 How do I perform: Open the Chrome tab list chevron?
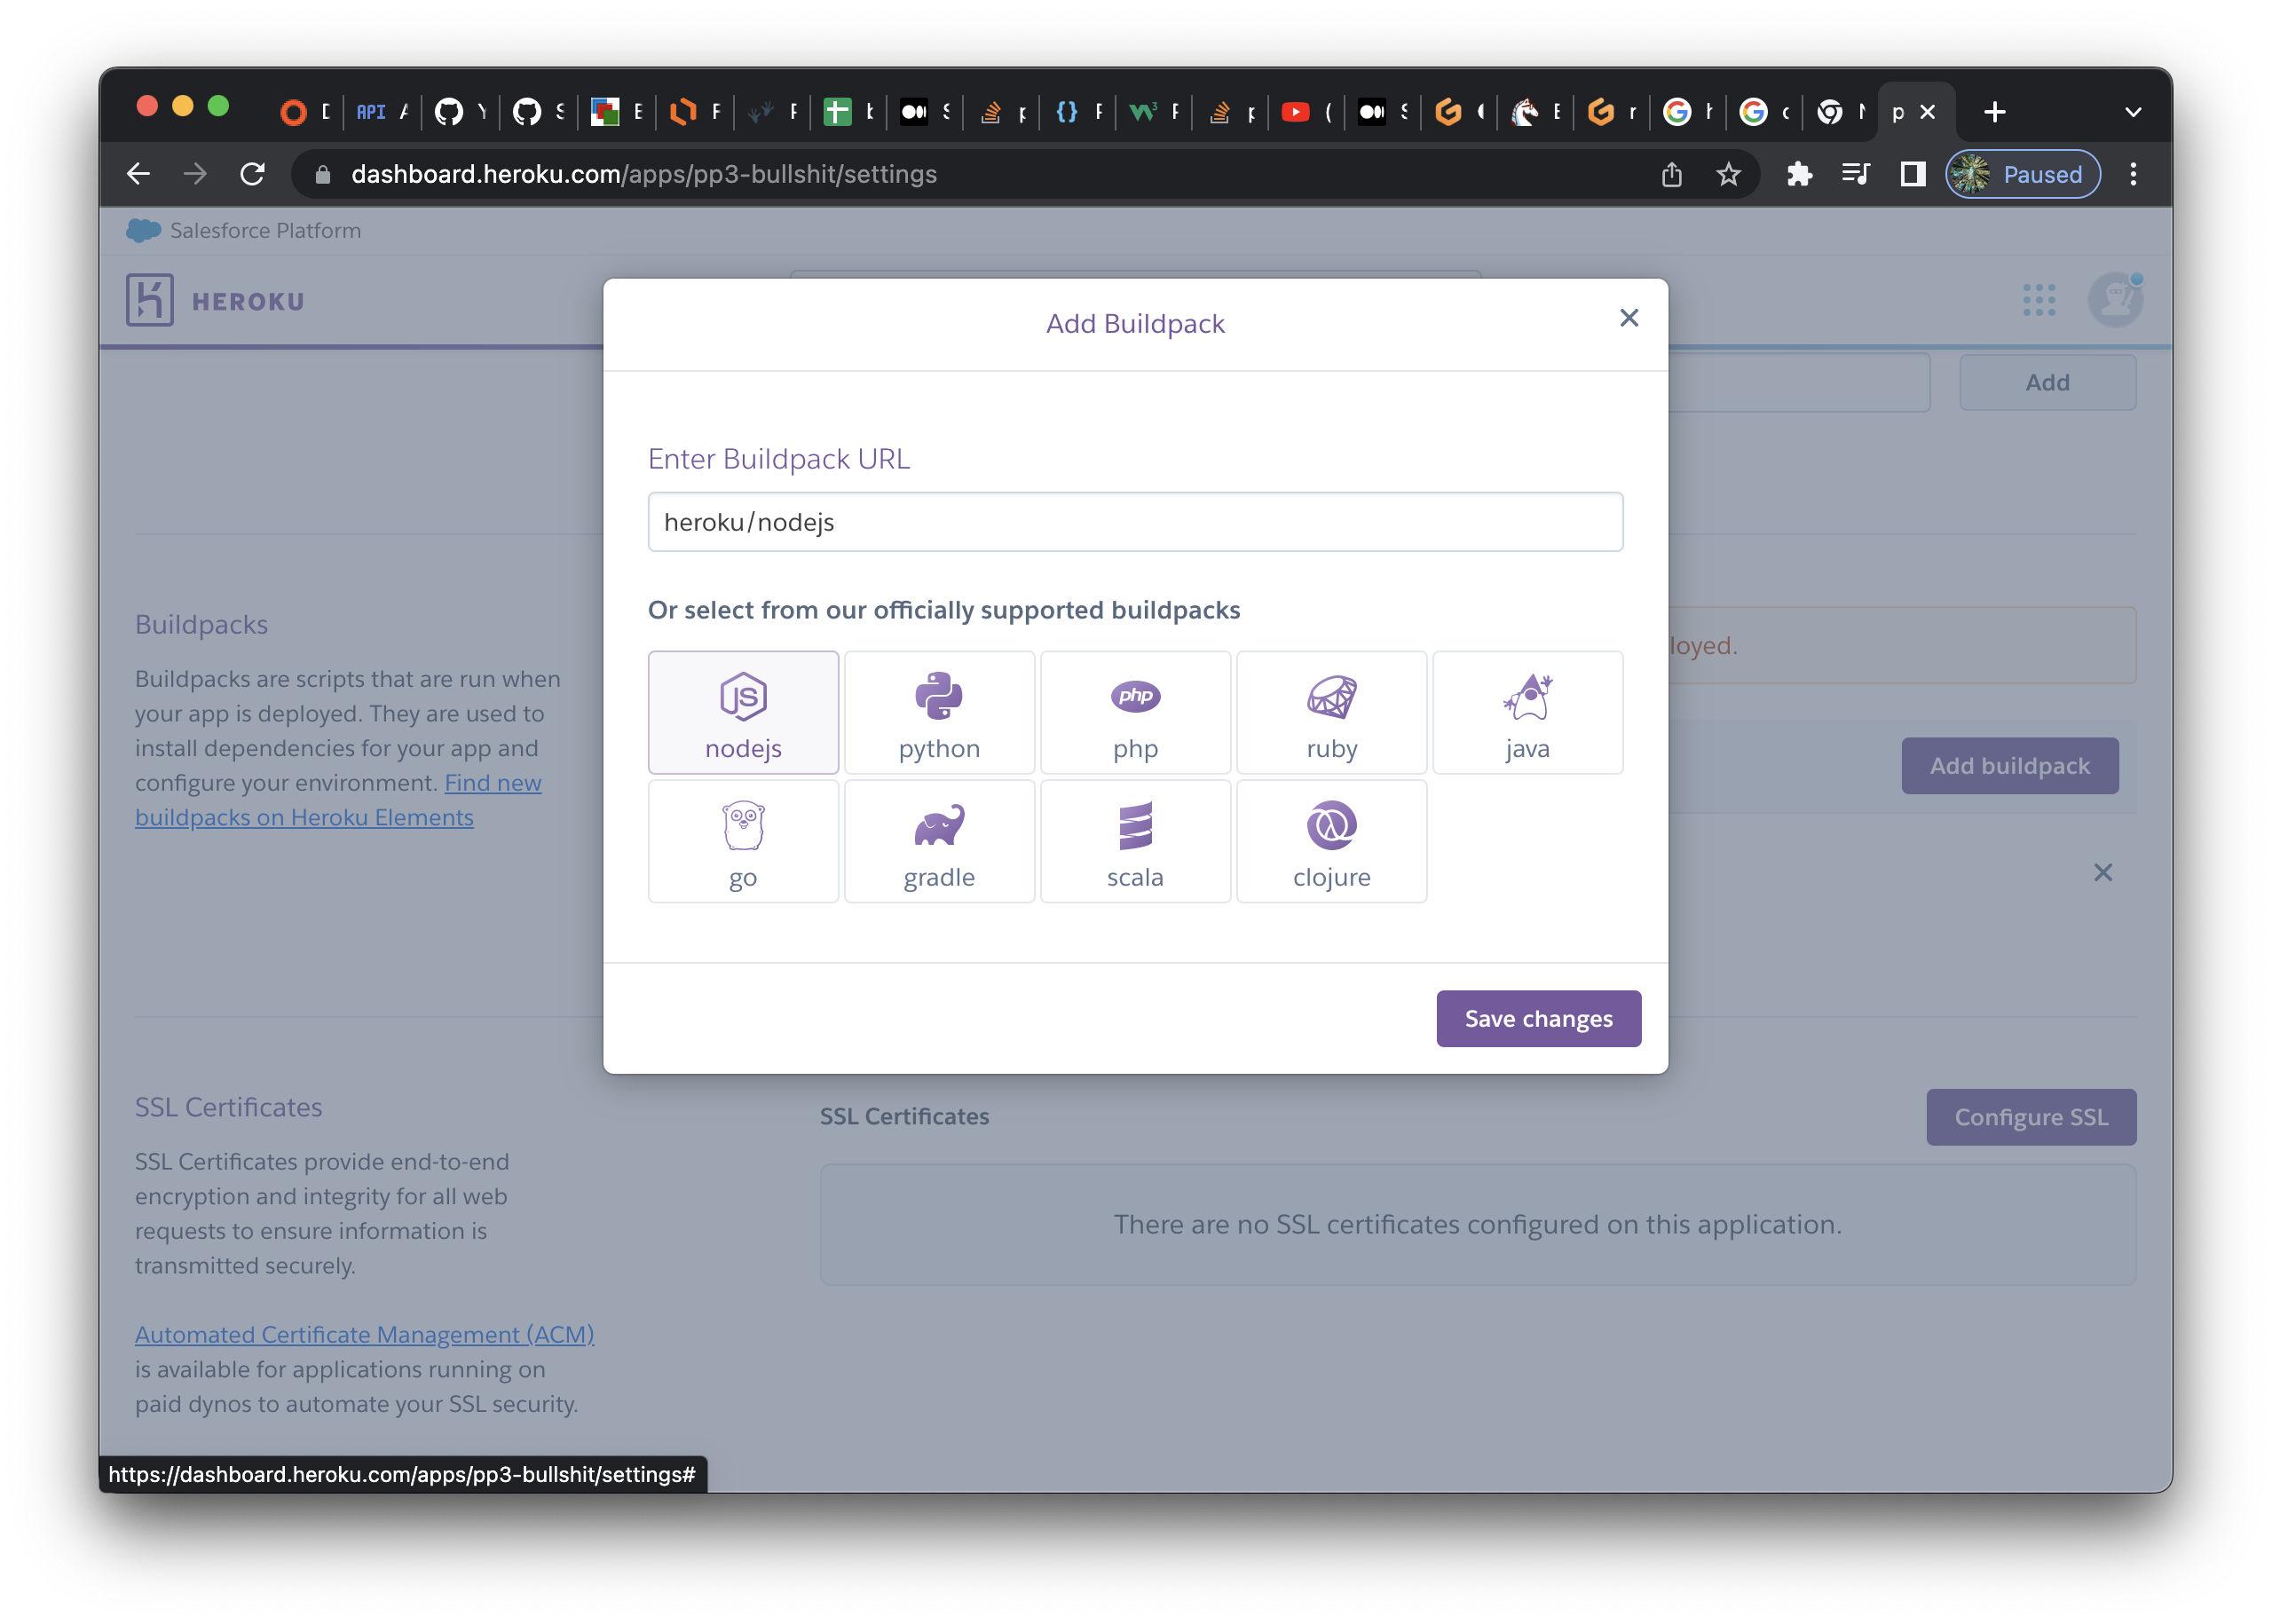click(x=2133, y=112)
